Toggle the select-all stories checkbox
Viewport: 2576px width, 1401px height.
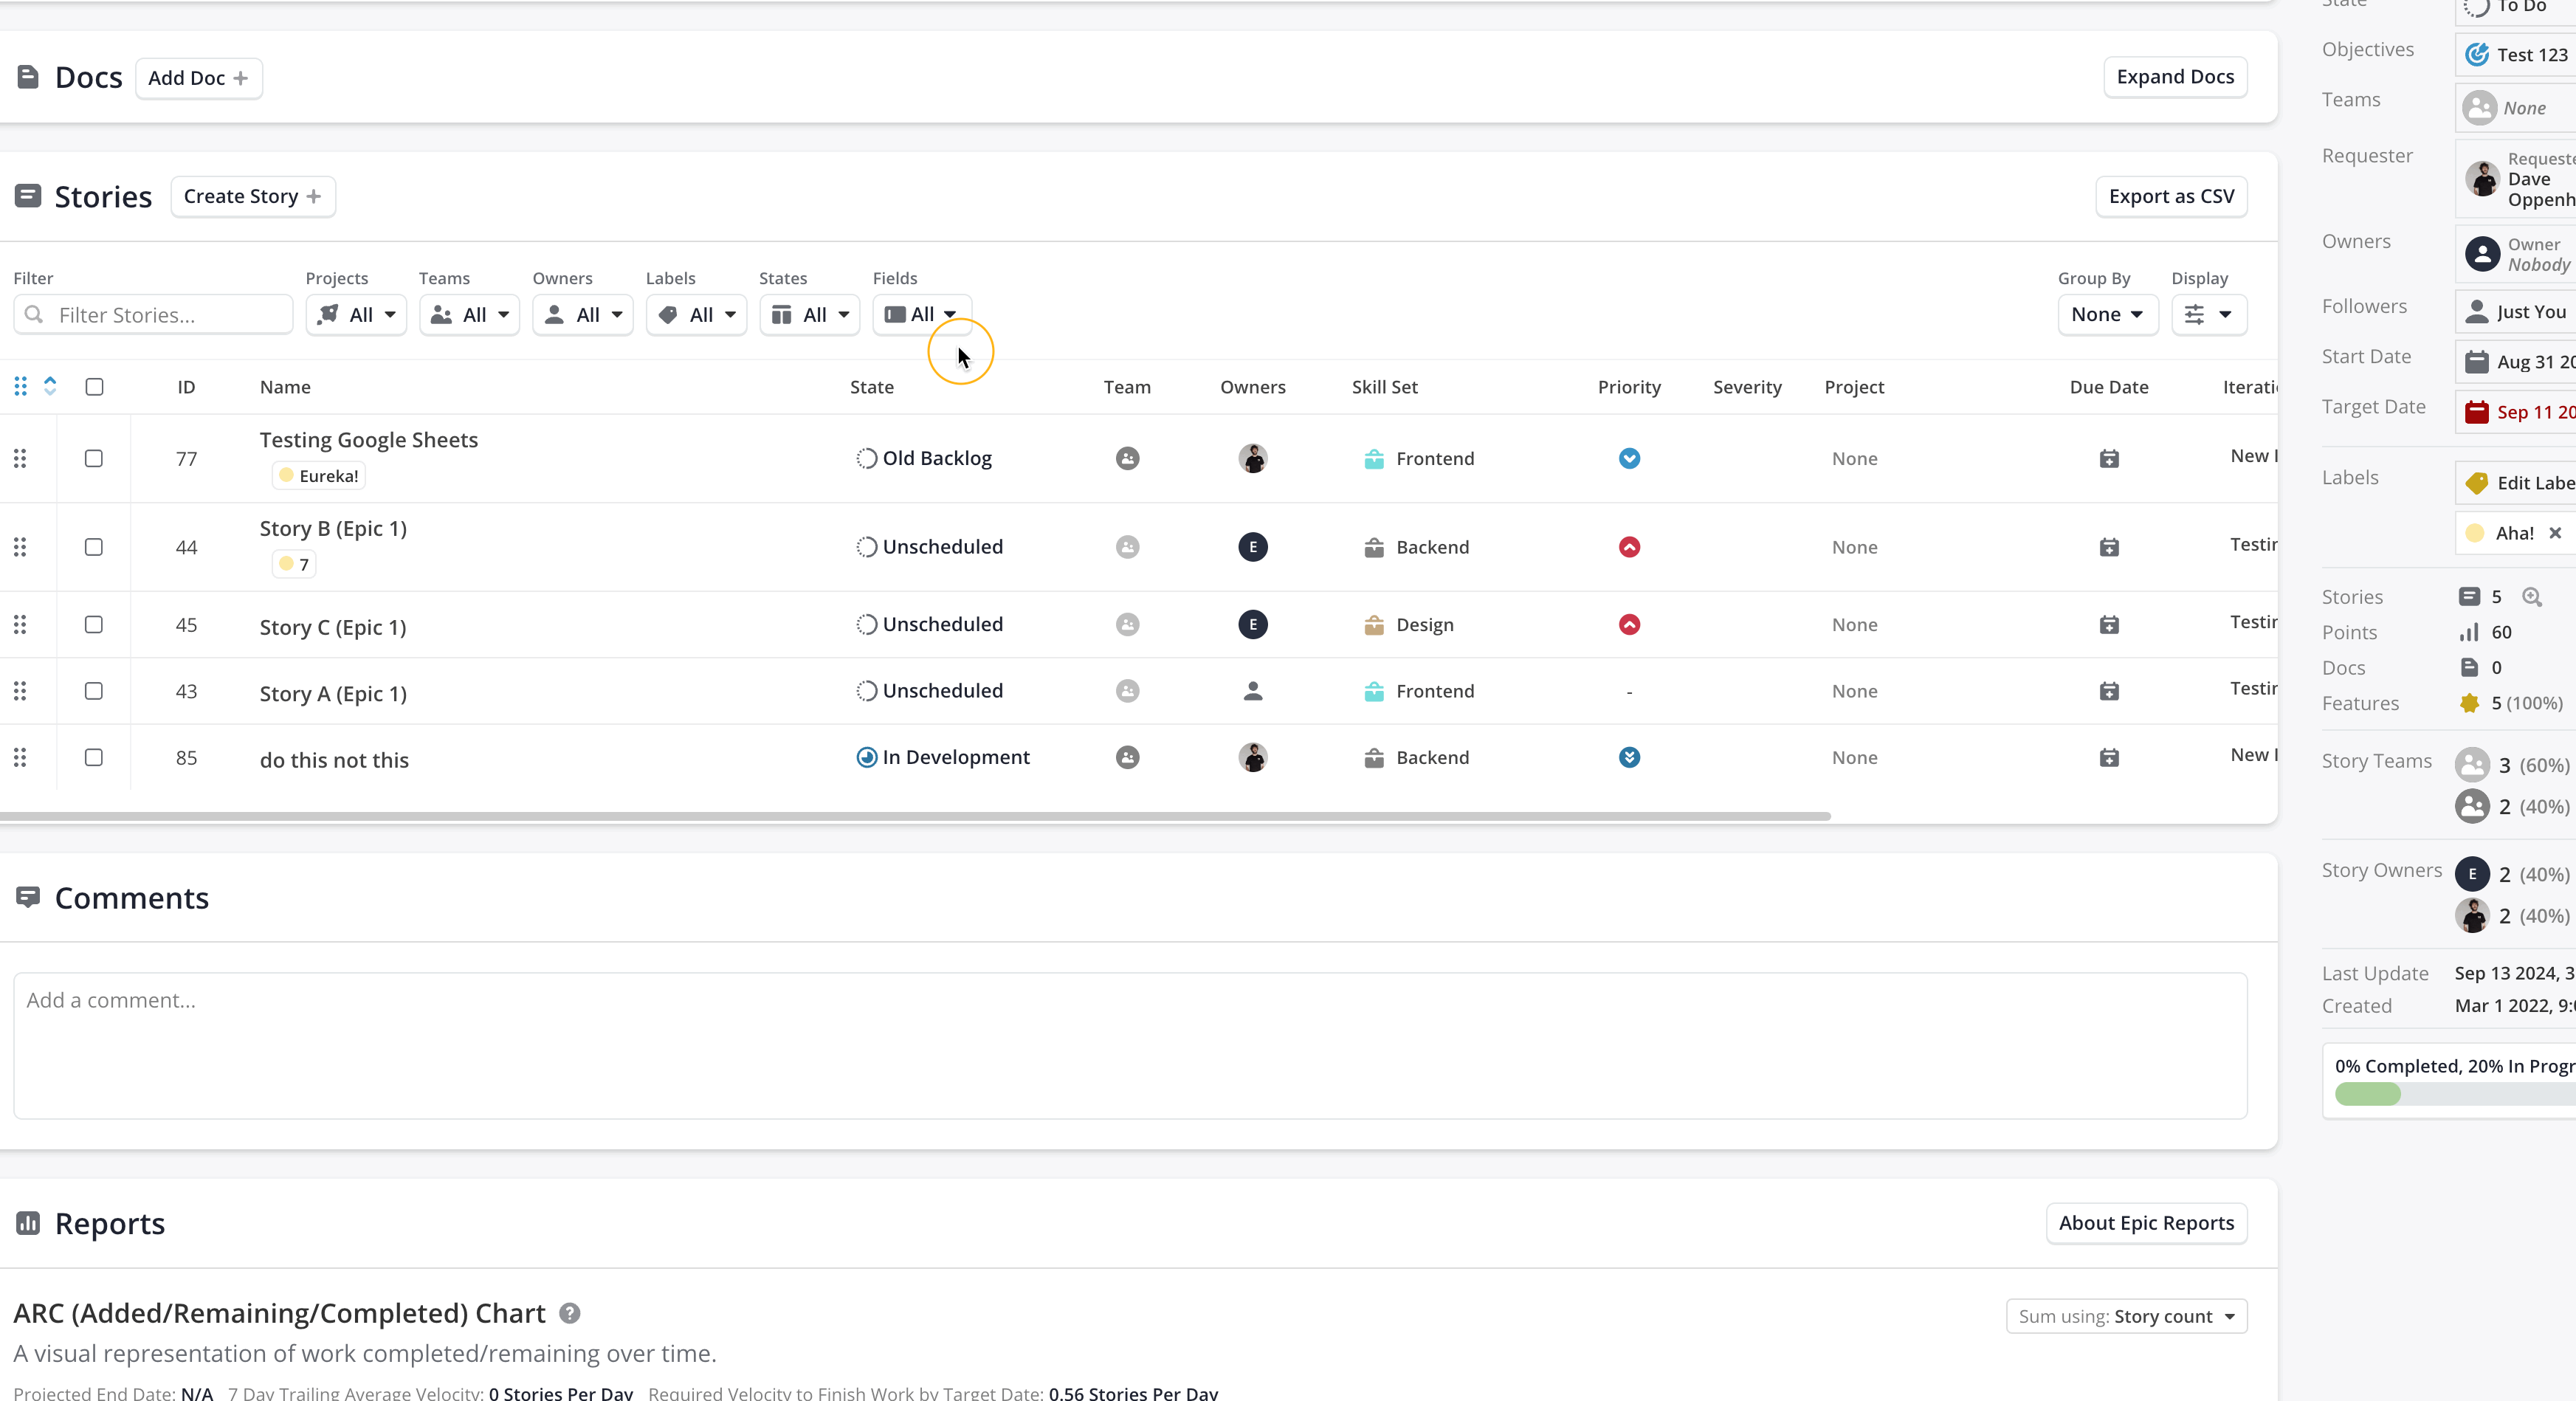[x=94, y=386]
